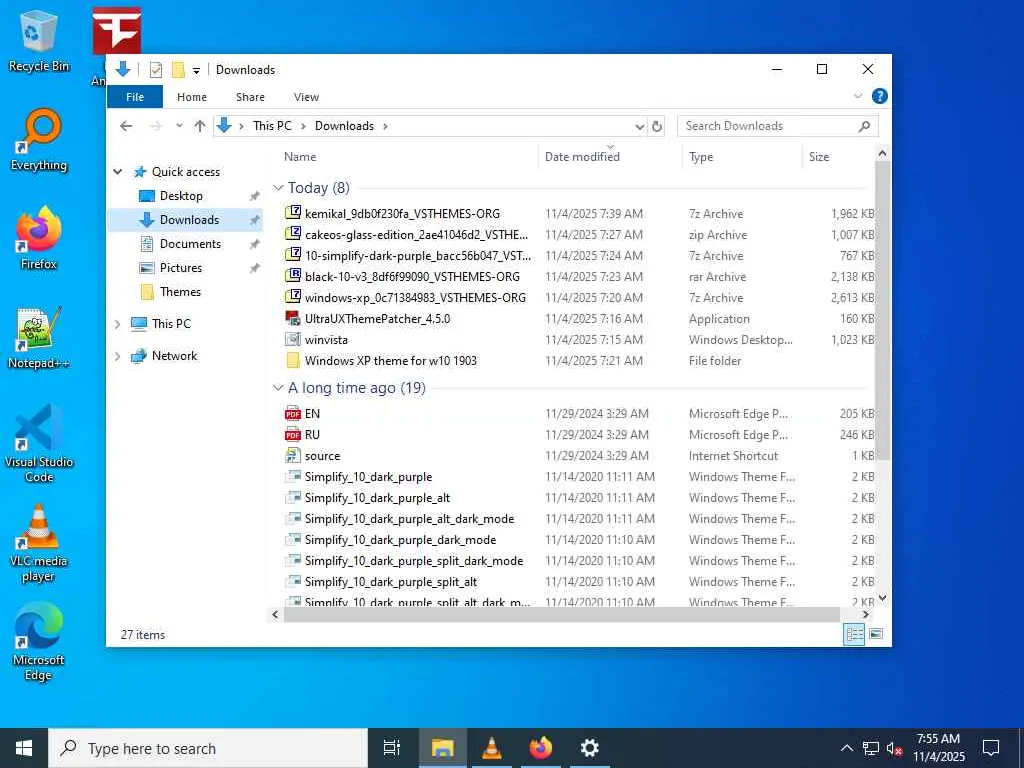The width and height of the screenshot is (1024, 768).
Task: Select Desktop in Quick access
Action: point(181,196)
